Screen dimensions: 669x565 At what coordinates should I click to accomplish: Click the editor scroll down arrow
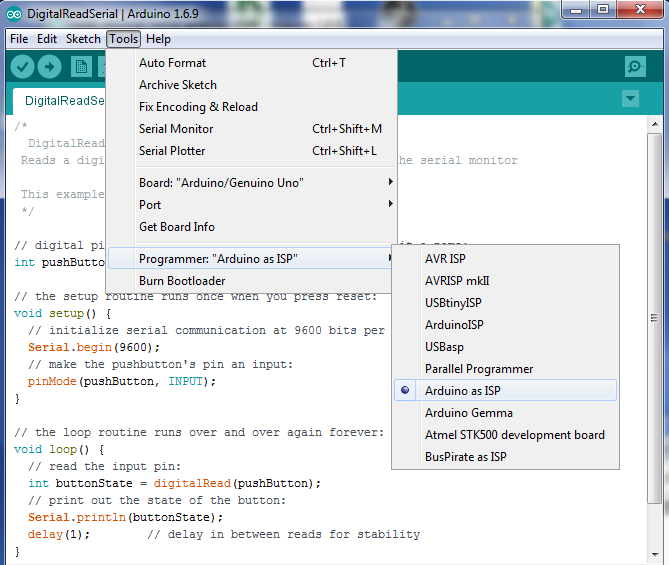(x=655, y=554)
